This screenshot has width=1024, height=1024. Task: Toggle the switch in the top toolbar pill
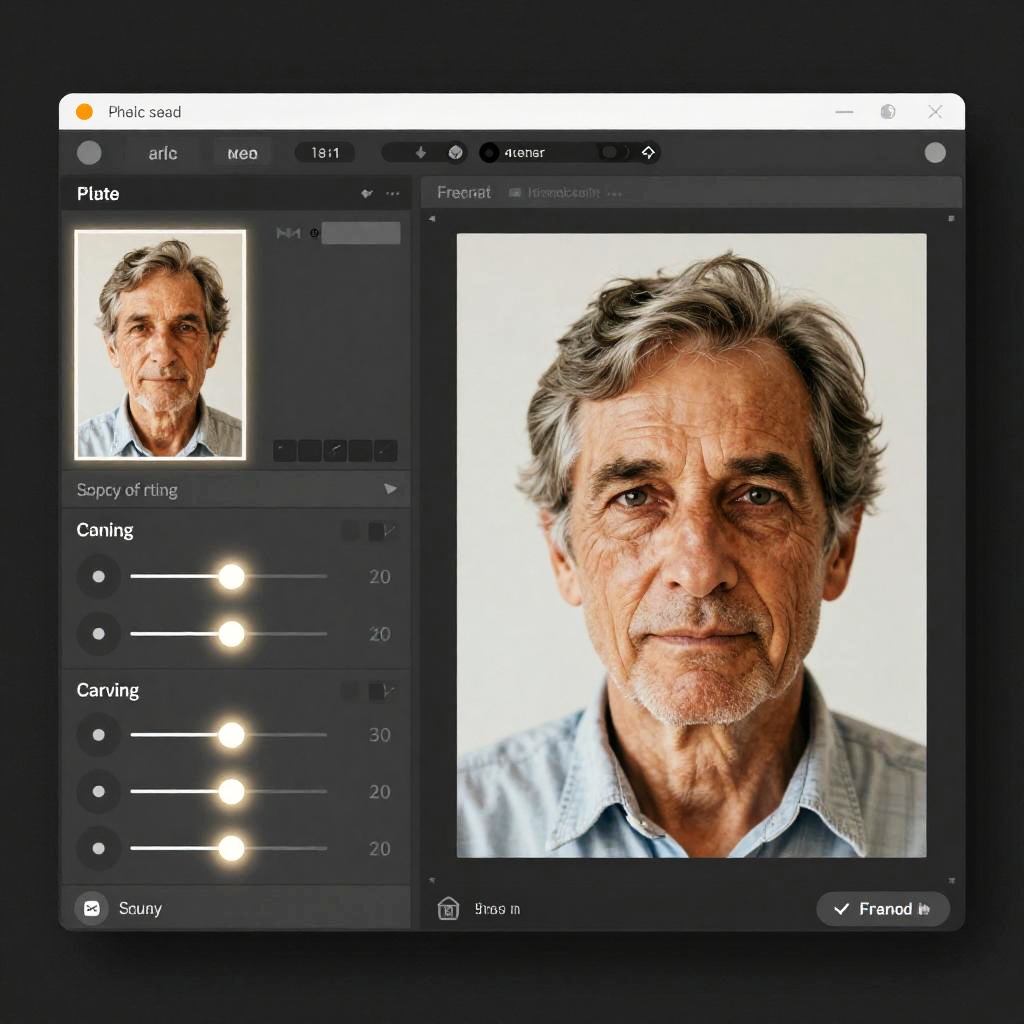(613, 152)
